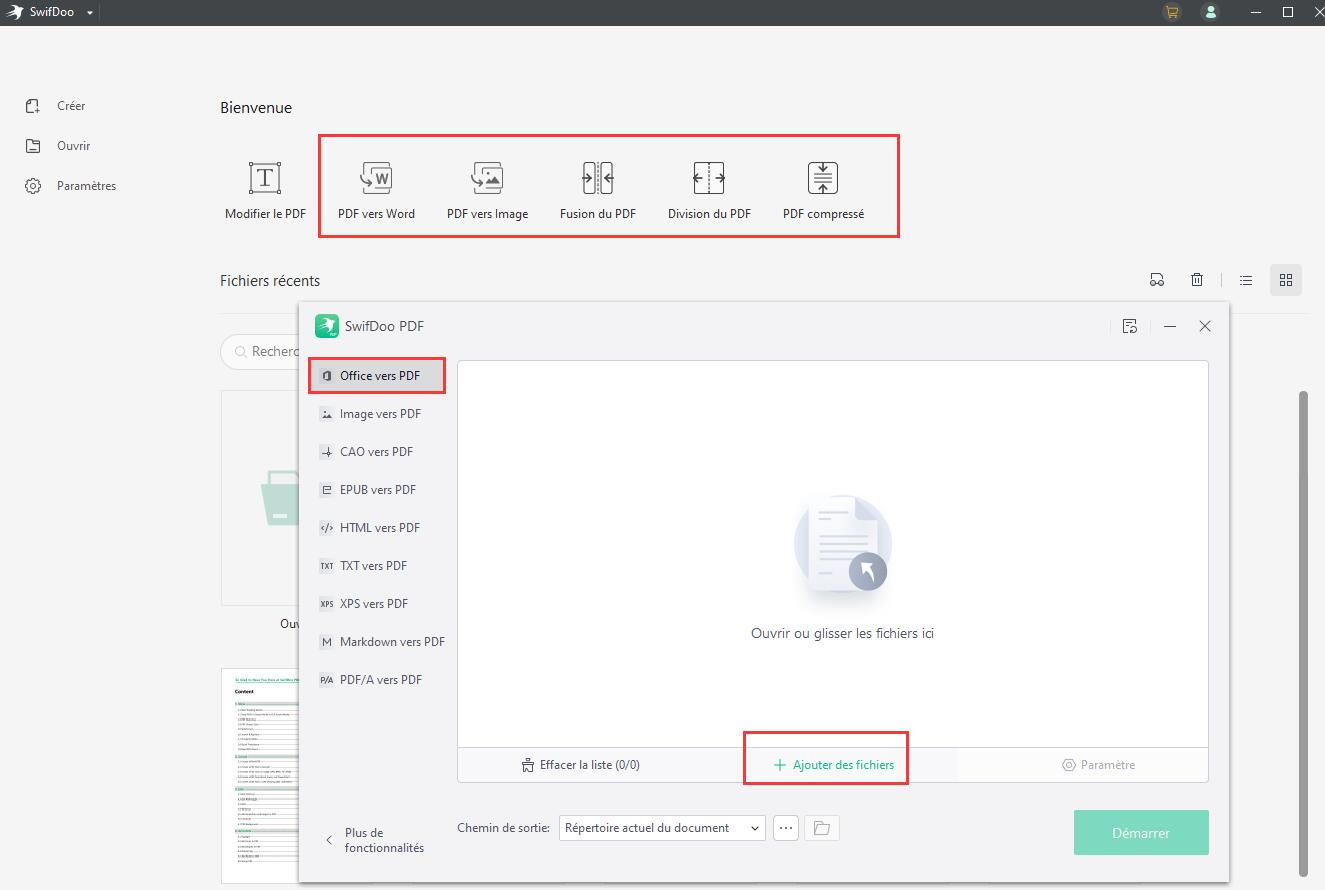Expand the SwifDoo title dropdown arrow
The height and width of the screenshot is (890, 1325).
90,13
